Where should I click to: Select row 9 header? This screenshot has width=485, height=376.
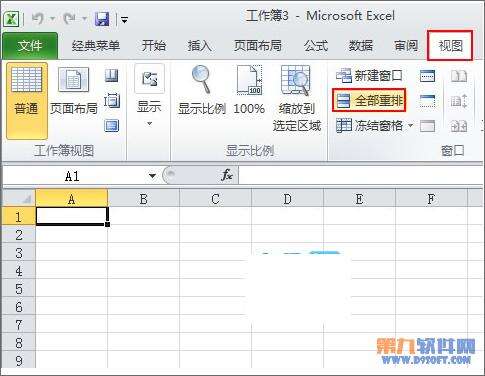point(19,360)
